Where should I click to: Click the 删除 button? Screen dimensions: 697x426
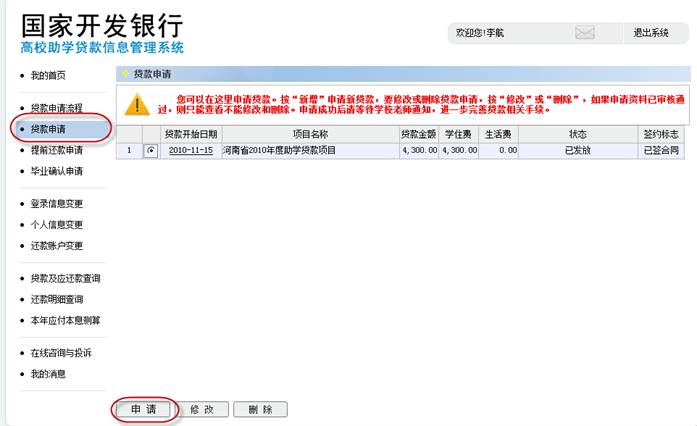(260, 409)
